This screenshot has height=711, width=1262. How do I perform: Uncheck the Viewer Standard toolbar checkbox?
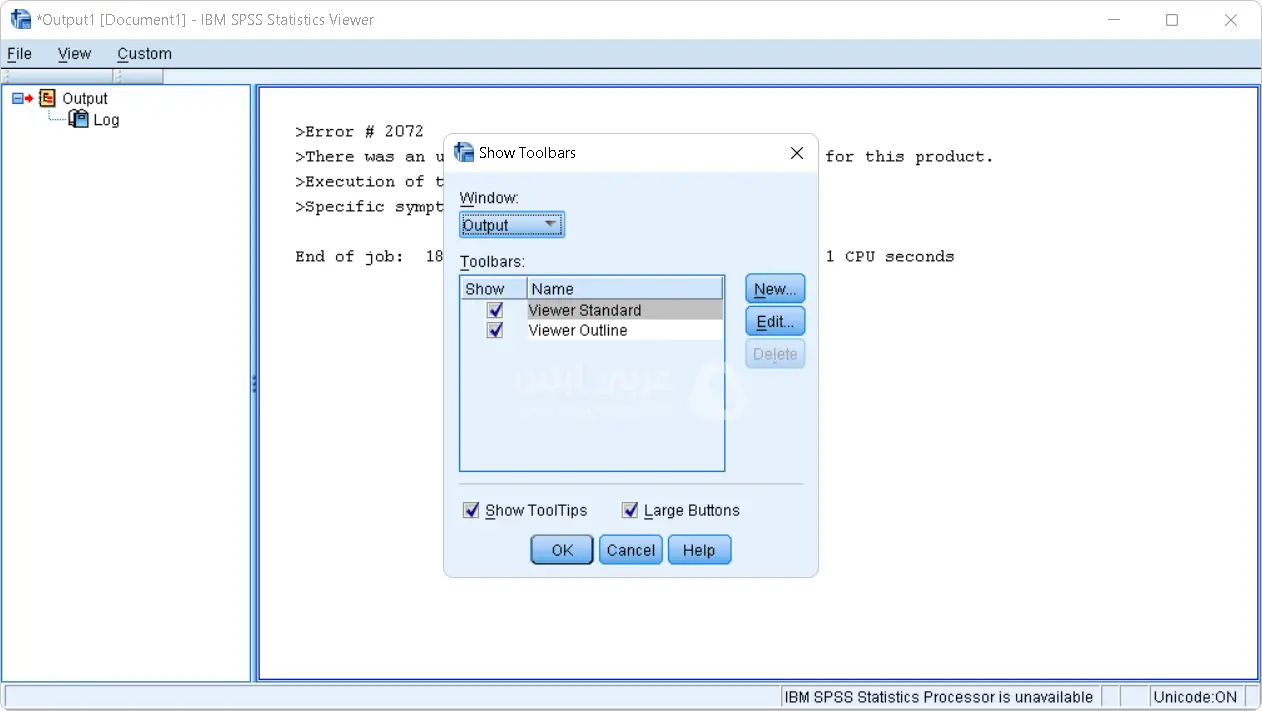coord(495,310)
